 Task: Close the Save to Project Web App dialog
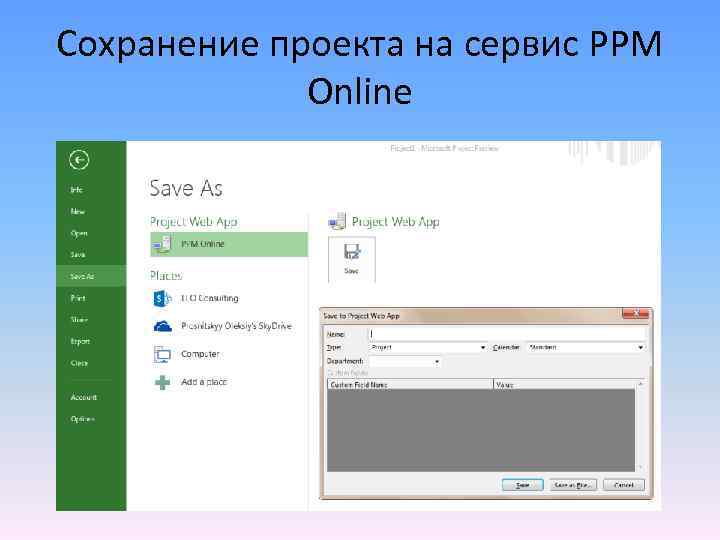[x=636, y=313]
